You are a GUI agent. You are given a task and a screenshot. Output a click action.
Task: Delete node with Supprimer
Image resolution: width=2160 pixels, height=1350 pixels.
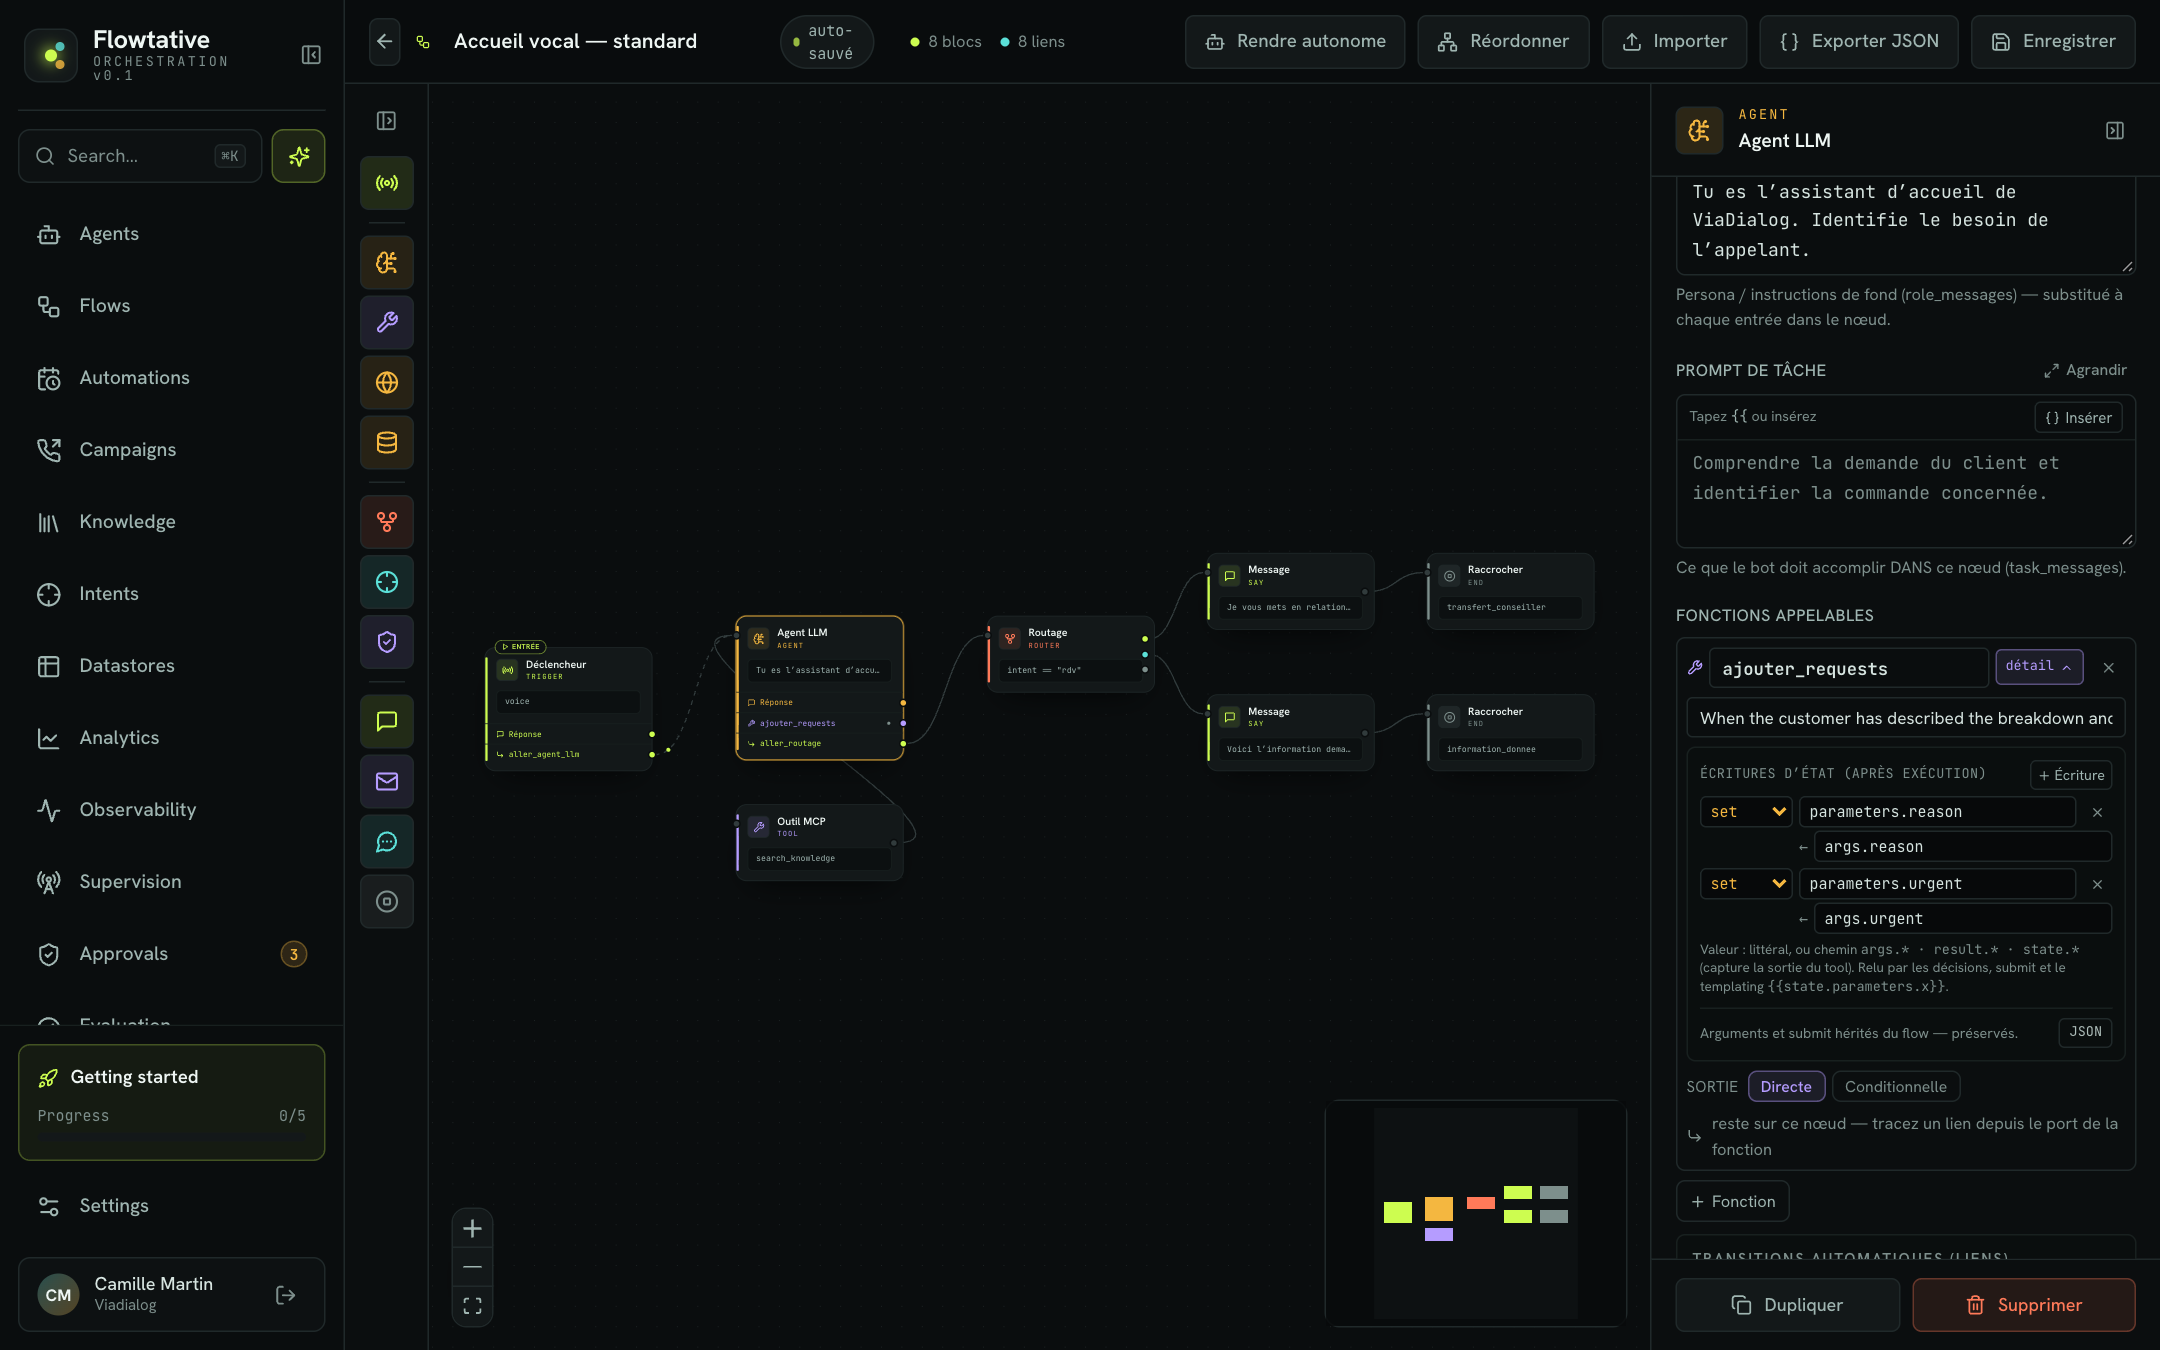pos(2024,1305)
